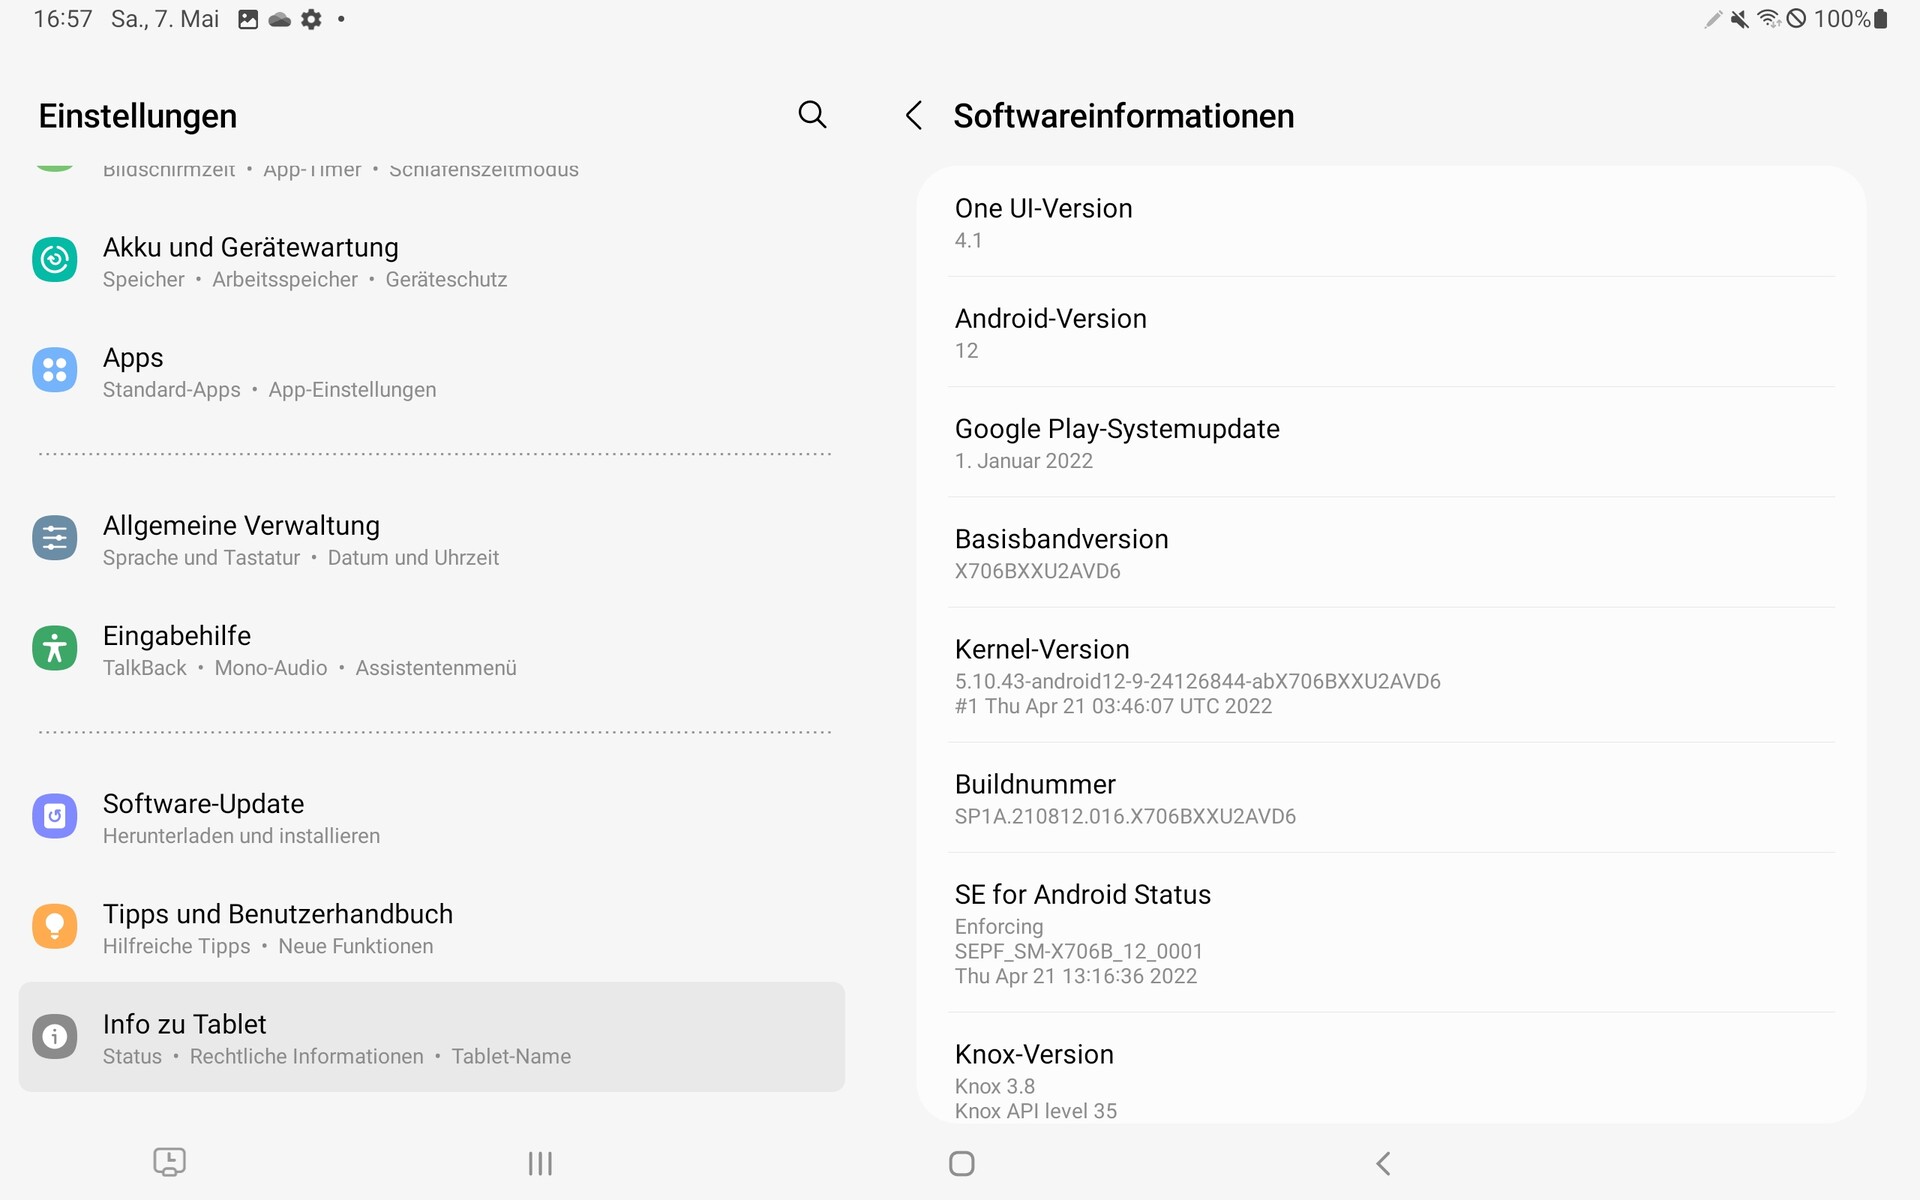Select the Info zu Tablet menu entry
Viewport: 1920px width, 1200px height.
[x=432, y=1037]
